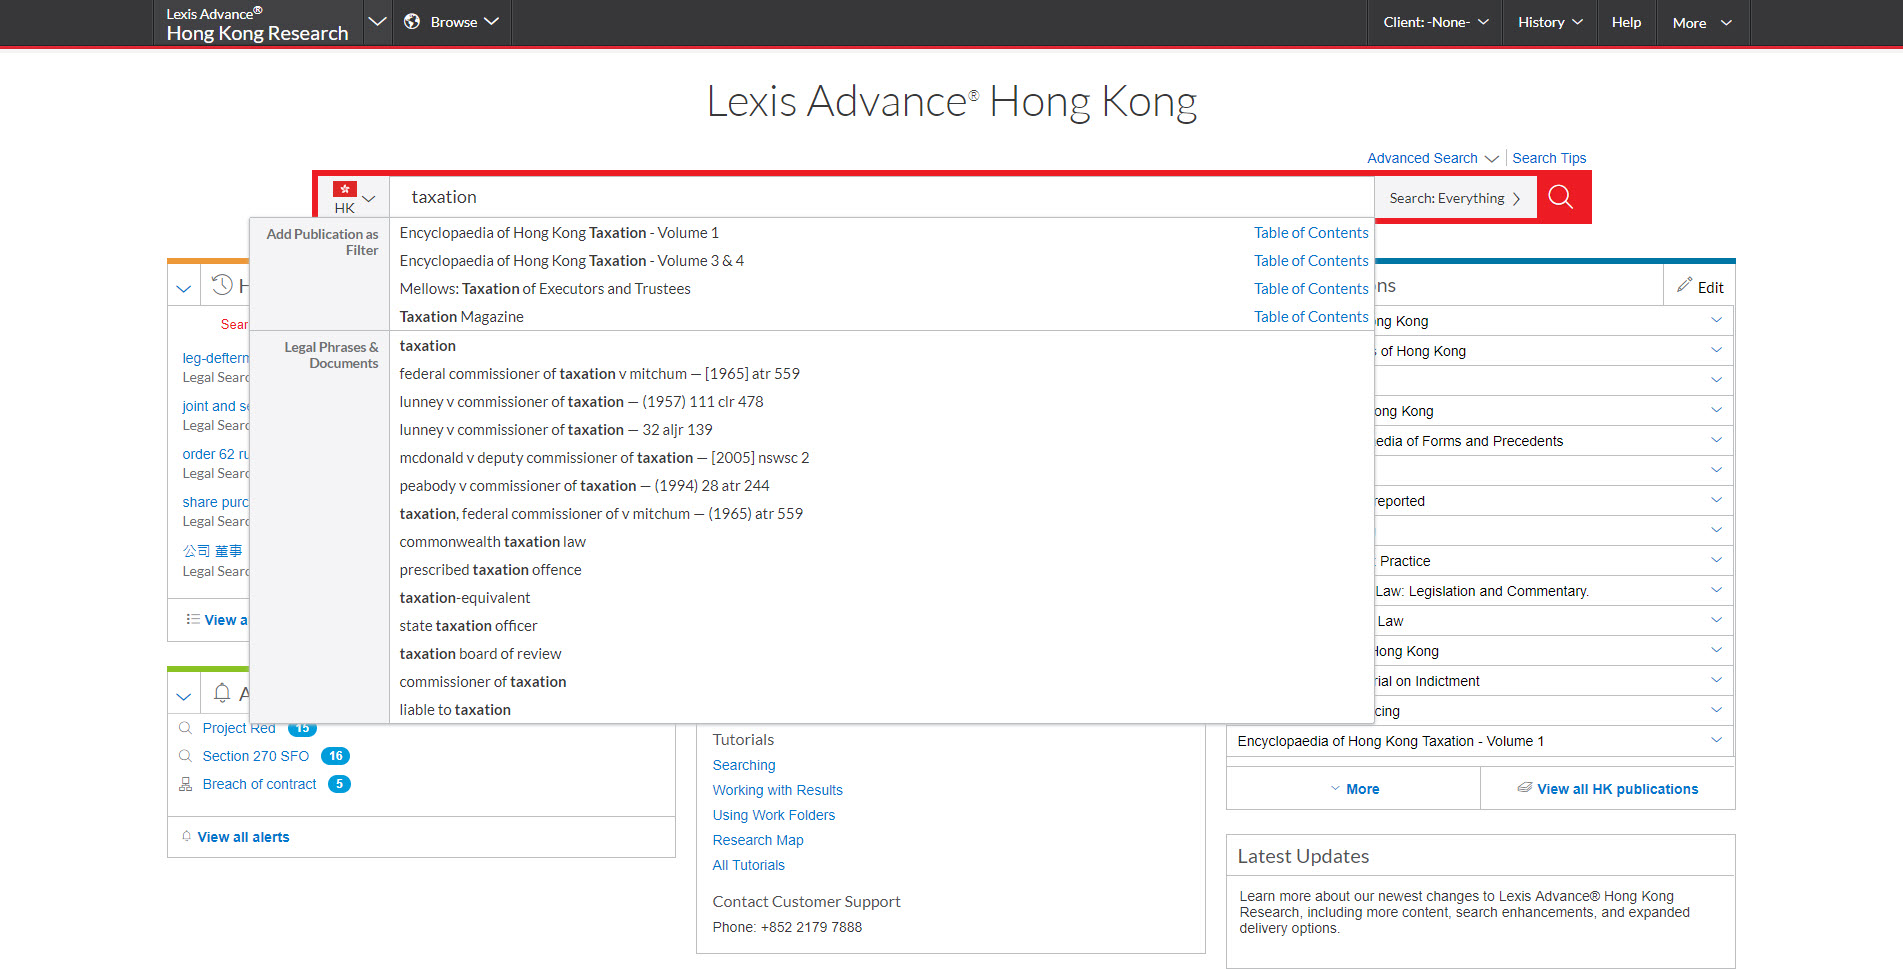Pick 'taxation board of review' suggestion
This screenshot has width=1903, height=969.
coord(480,654)
